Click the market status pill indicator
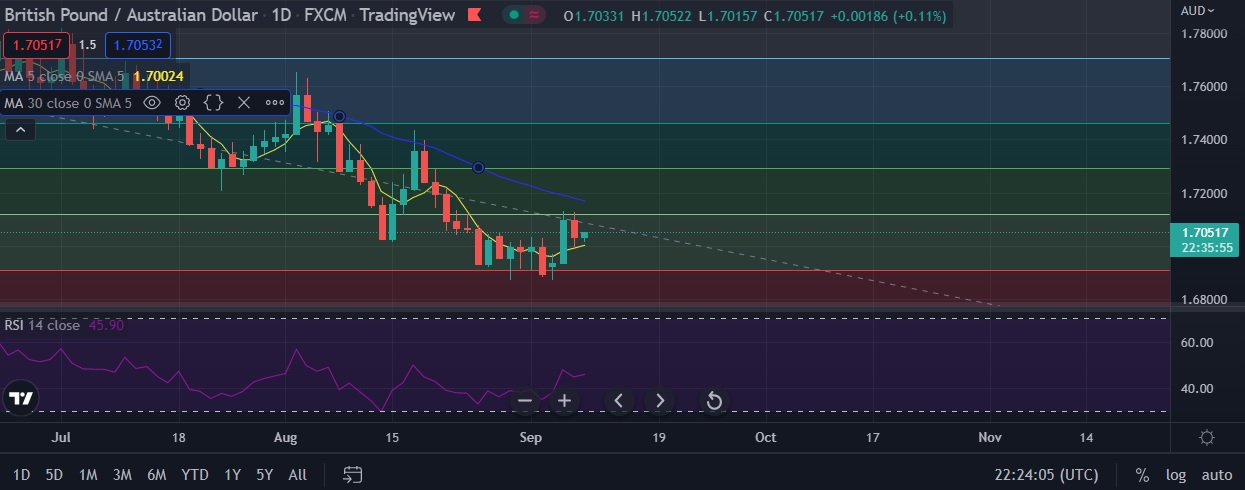1245x490 pixels. point(524,15)
